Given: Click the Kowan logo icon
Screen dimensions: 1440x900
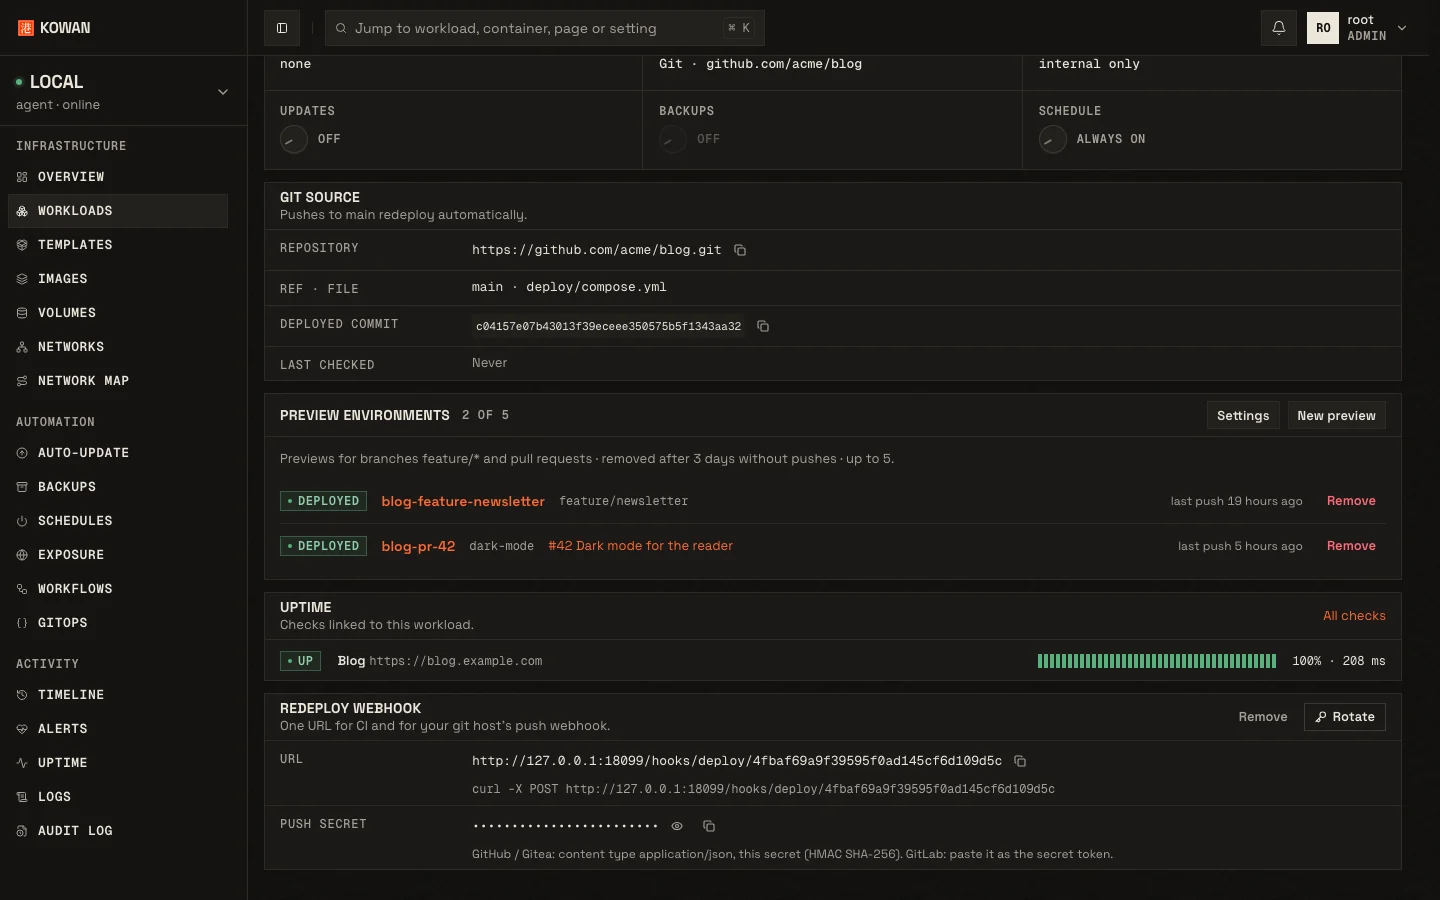Looking at the screenshot, I should pos(26,28).
